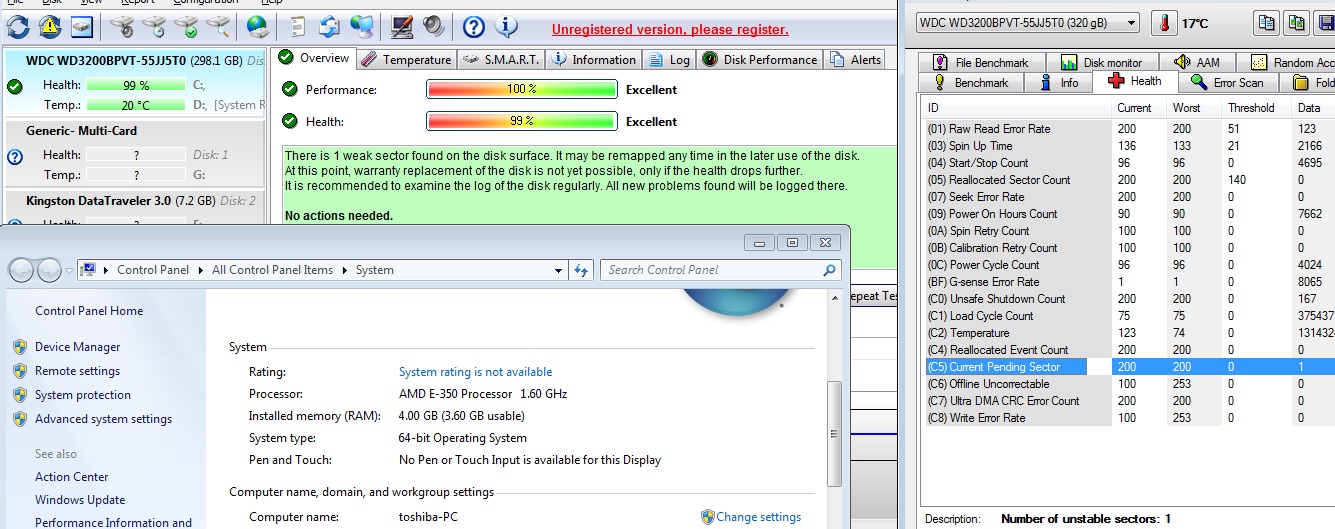Open the address bar history dropdown arrow

click(x=559, y=270)
